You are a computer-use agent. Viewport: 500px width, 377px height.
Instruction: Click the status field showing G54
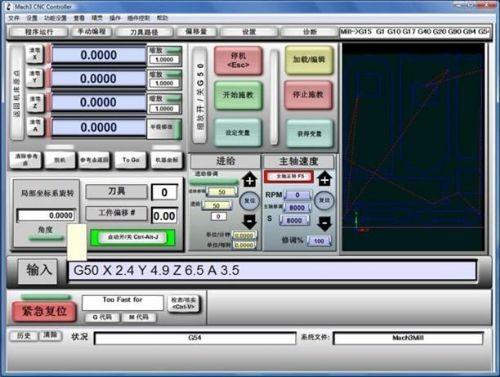[x=195, y=338]
